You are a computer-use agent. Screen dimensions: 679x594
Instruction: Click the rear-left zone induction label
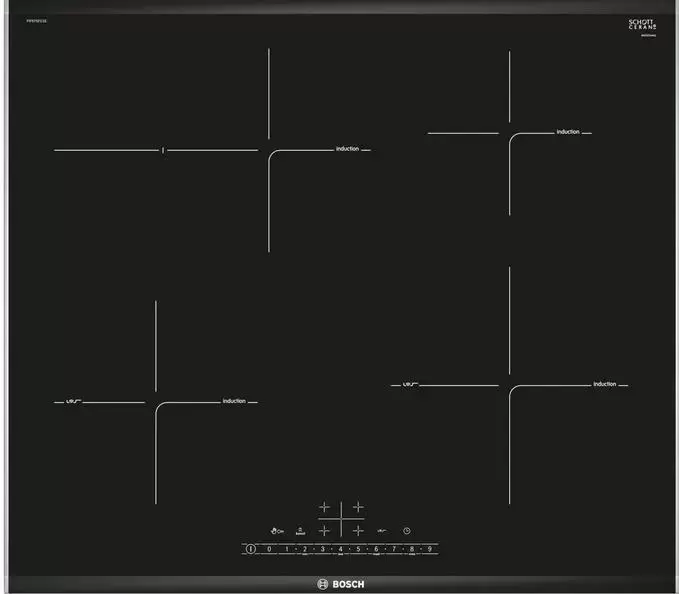coord(347,149)
